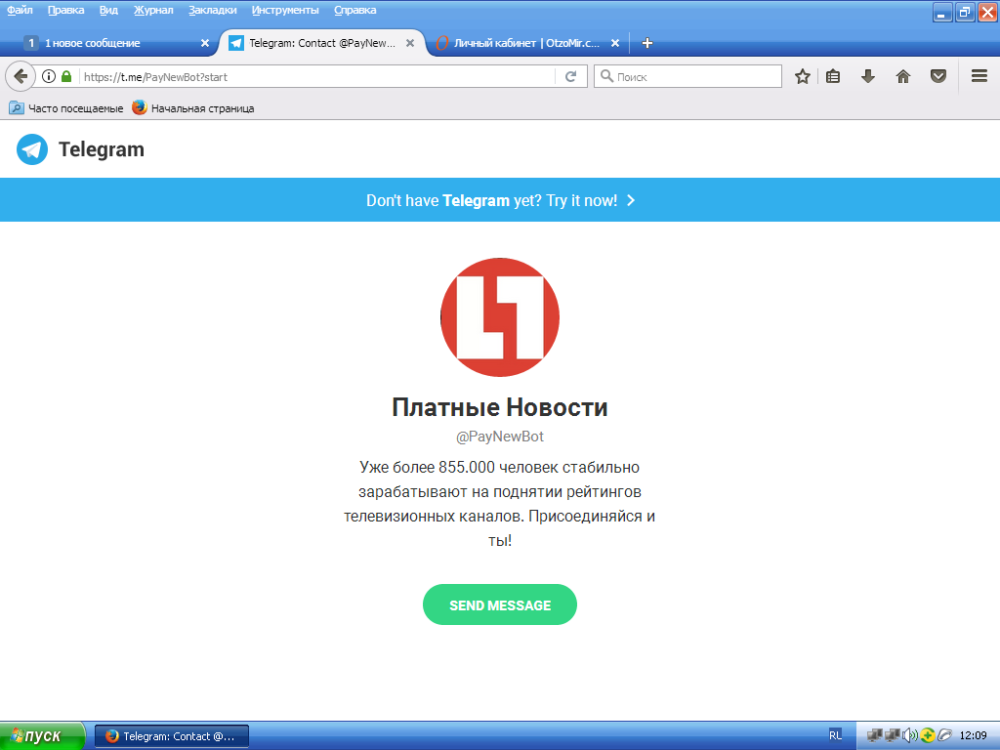Save the page to Pocket
Viewport: 1000px width, 750px height.
(x=938, y=77)
